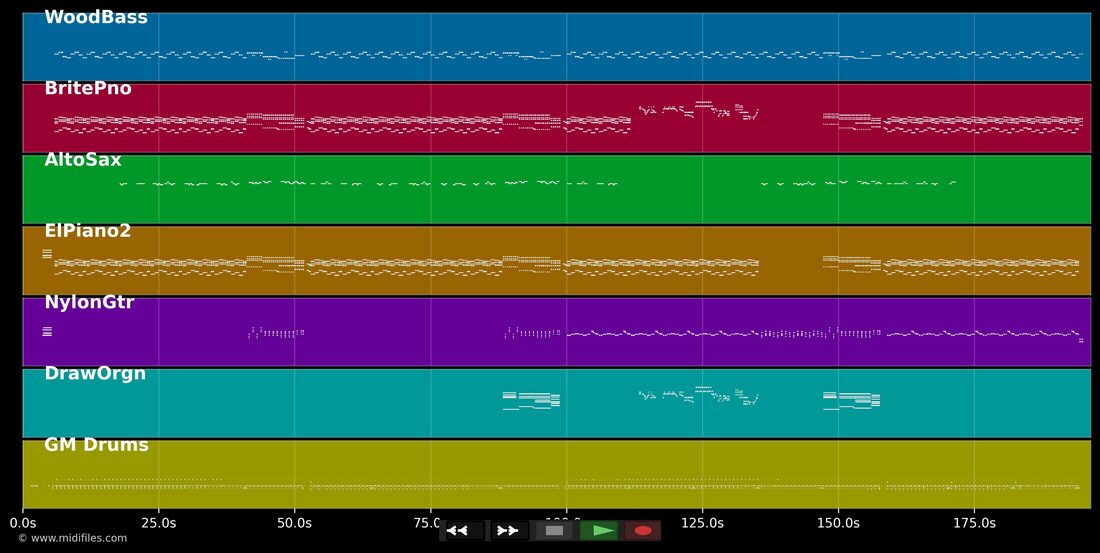Screen dimensions: 1100x553
Task: Click the 125.0s timeline marker
Action: pyautogui.click(x=702, y=523)
